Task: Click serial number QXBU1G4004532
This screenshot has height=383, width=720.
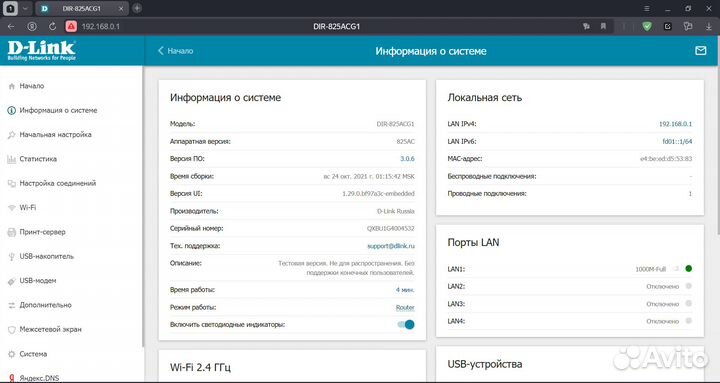Action: tap(390, 229)
